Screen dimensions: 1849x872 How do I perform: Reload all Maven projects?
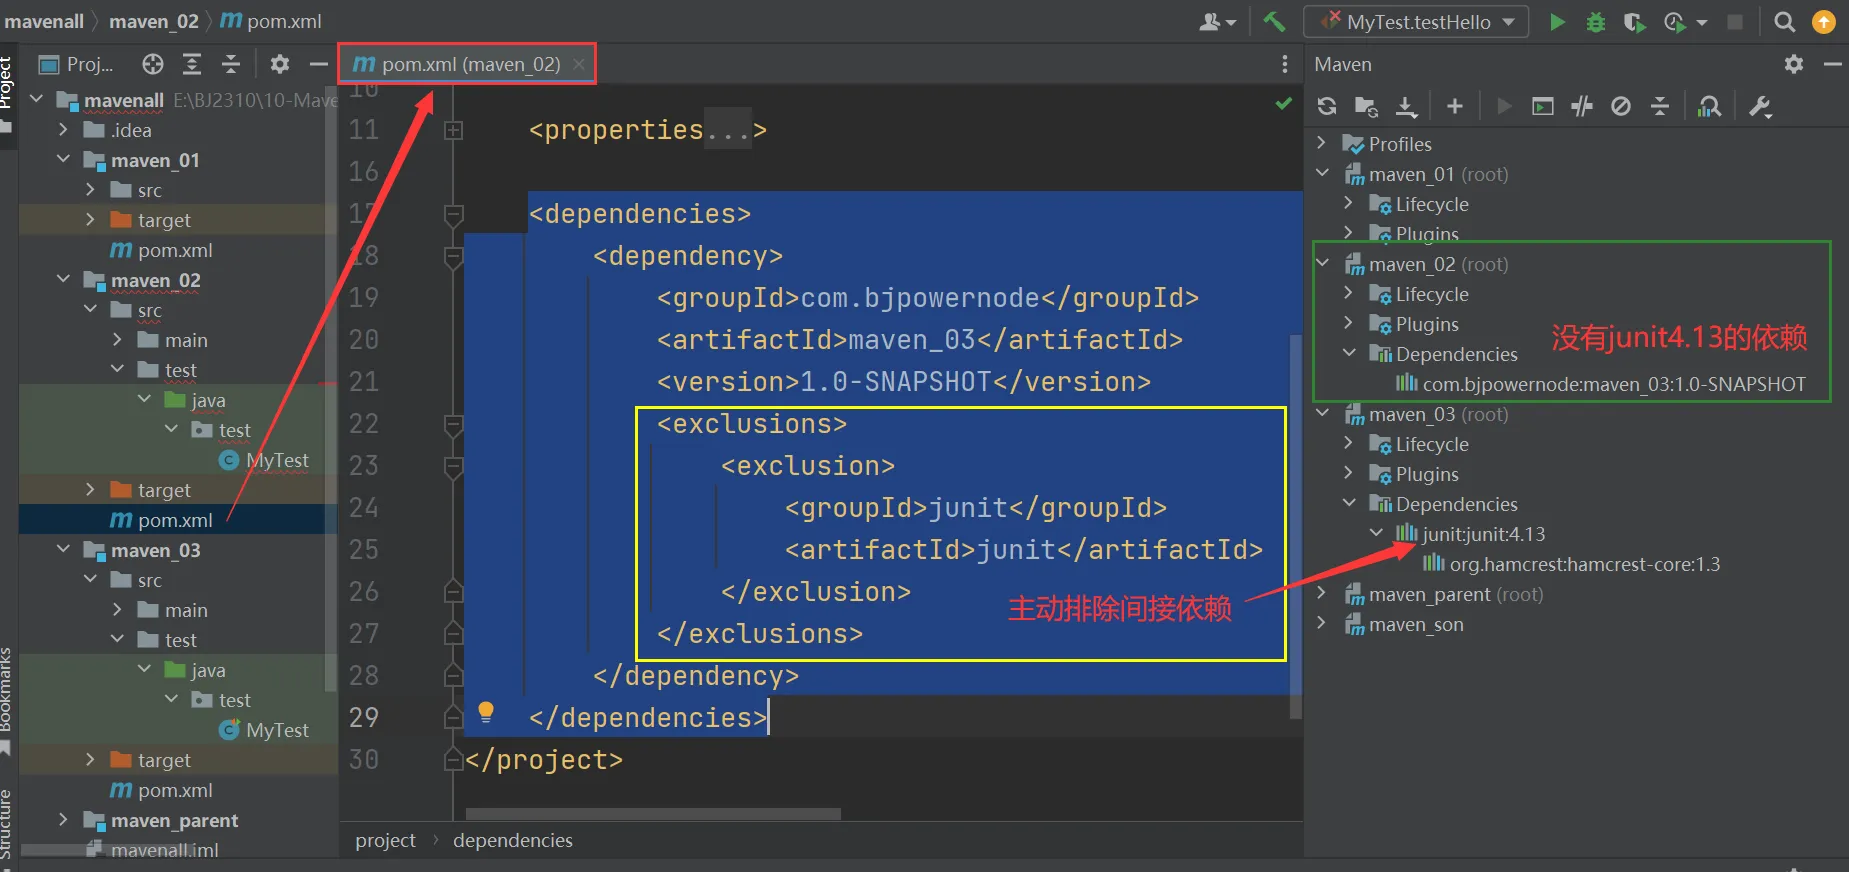[x=1327, y=106]
